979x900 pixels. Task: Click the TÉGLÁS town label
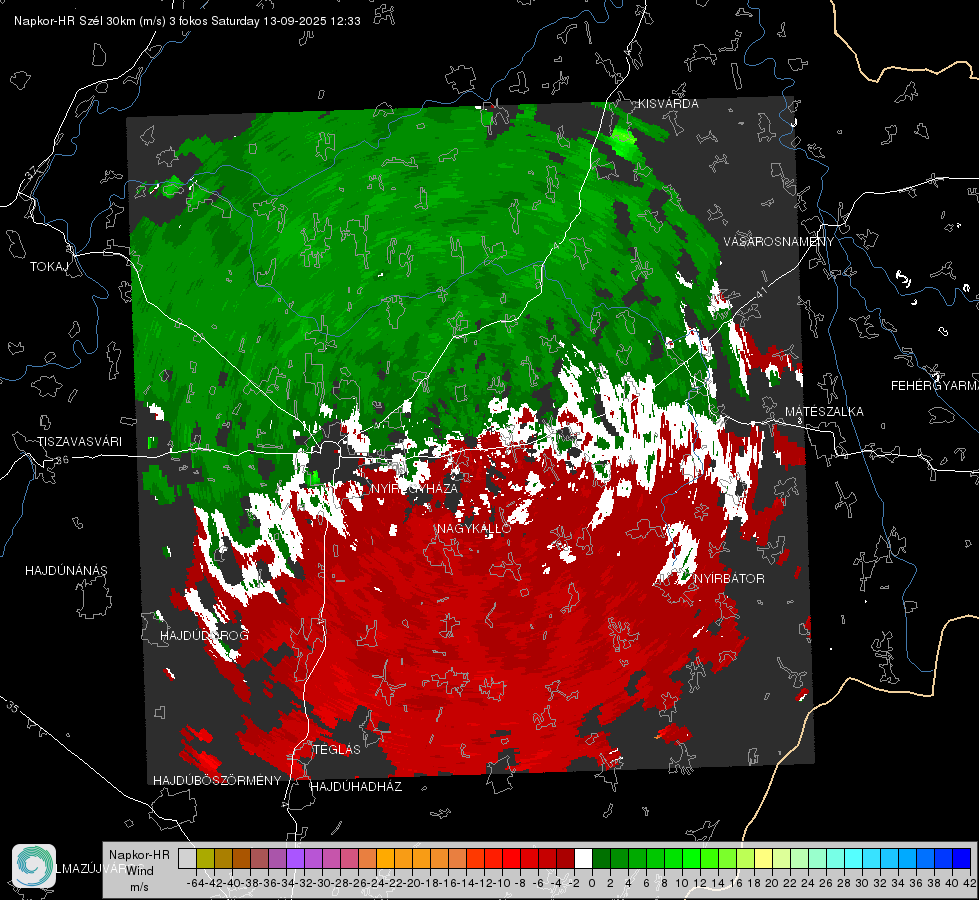337,749
